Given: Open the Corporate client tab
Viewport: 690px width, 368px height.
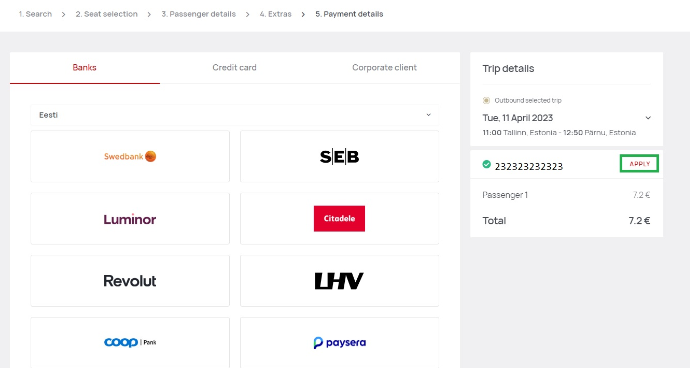Looking at the screenshot, I should tap(384, 68).
